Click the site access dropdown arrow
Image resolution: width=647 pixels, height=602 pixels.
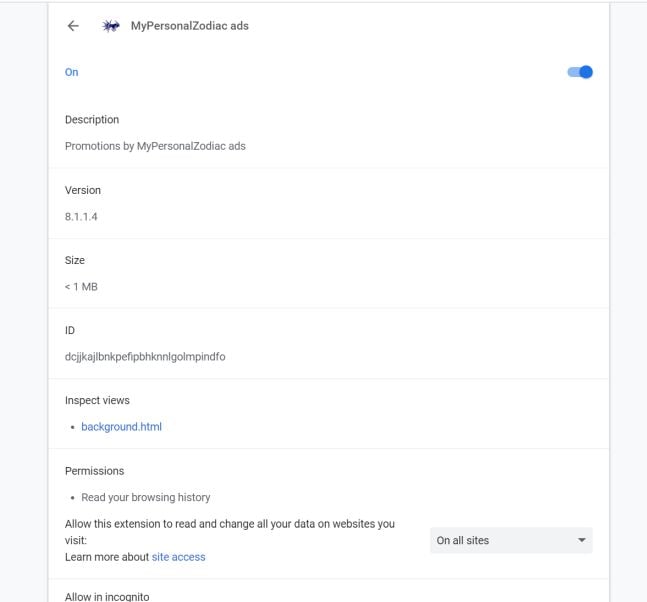(582, 540)
